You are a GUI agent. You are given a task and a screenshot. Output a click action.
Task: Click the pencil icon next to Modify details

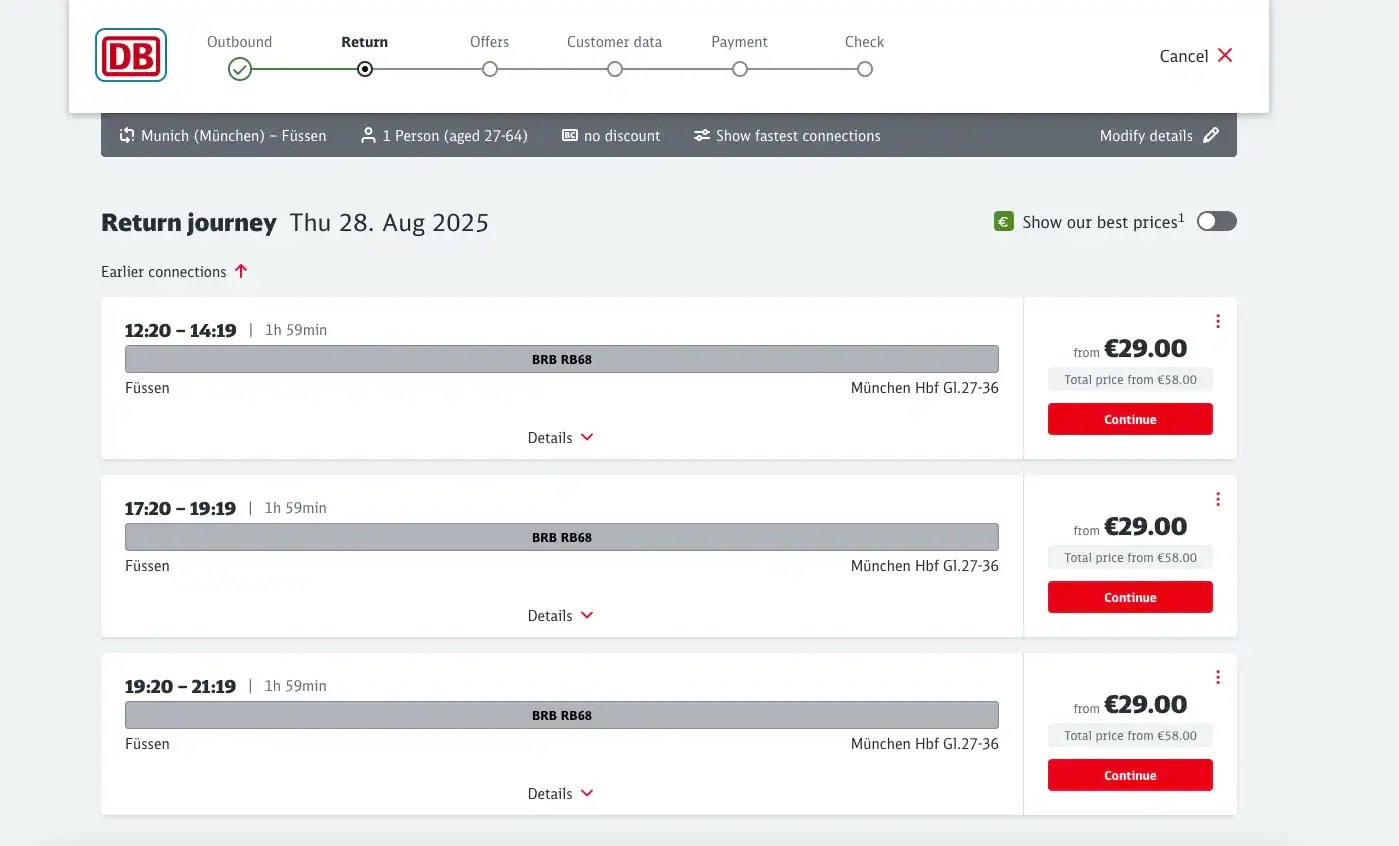(x=1211, y=134)
